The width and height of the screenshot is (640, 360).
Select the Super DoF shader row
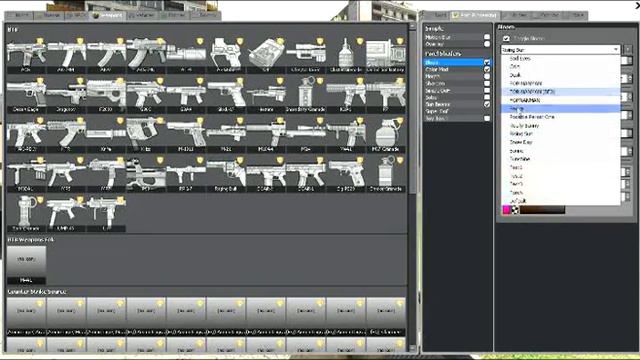tap(457, 111)
